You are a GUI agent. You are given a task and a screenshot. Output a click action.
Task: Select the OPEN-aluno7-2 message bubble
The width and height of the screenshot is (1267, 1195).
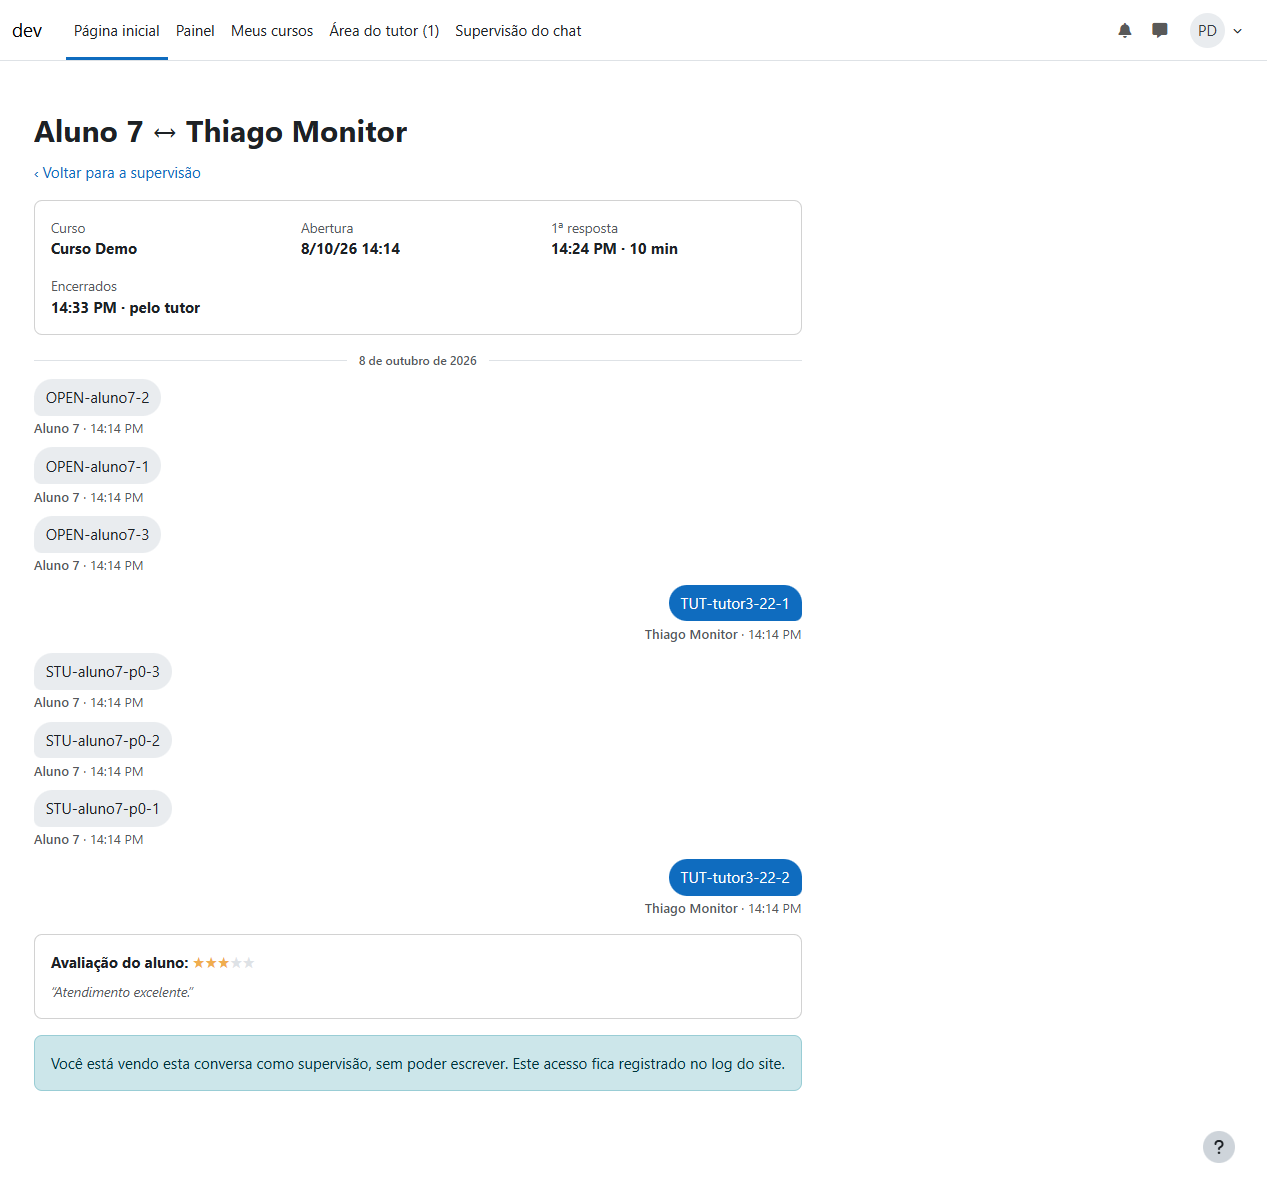(97, 398)
